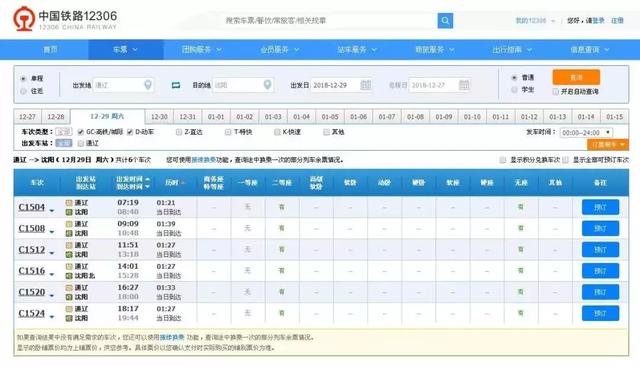Image resolution: width=640 pixels, height=366 pixels.
Task: Switch to the 01-01 date tab
Action: (x=216, y=117)
